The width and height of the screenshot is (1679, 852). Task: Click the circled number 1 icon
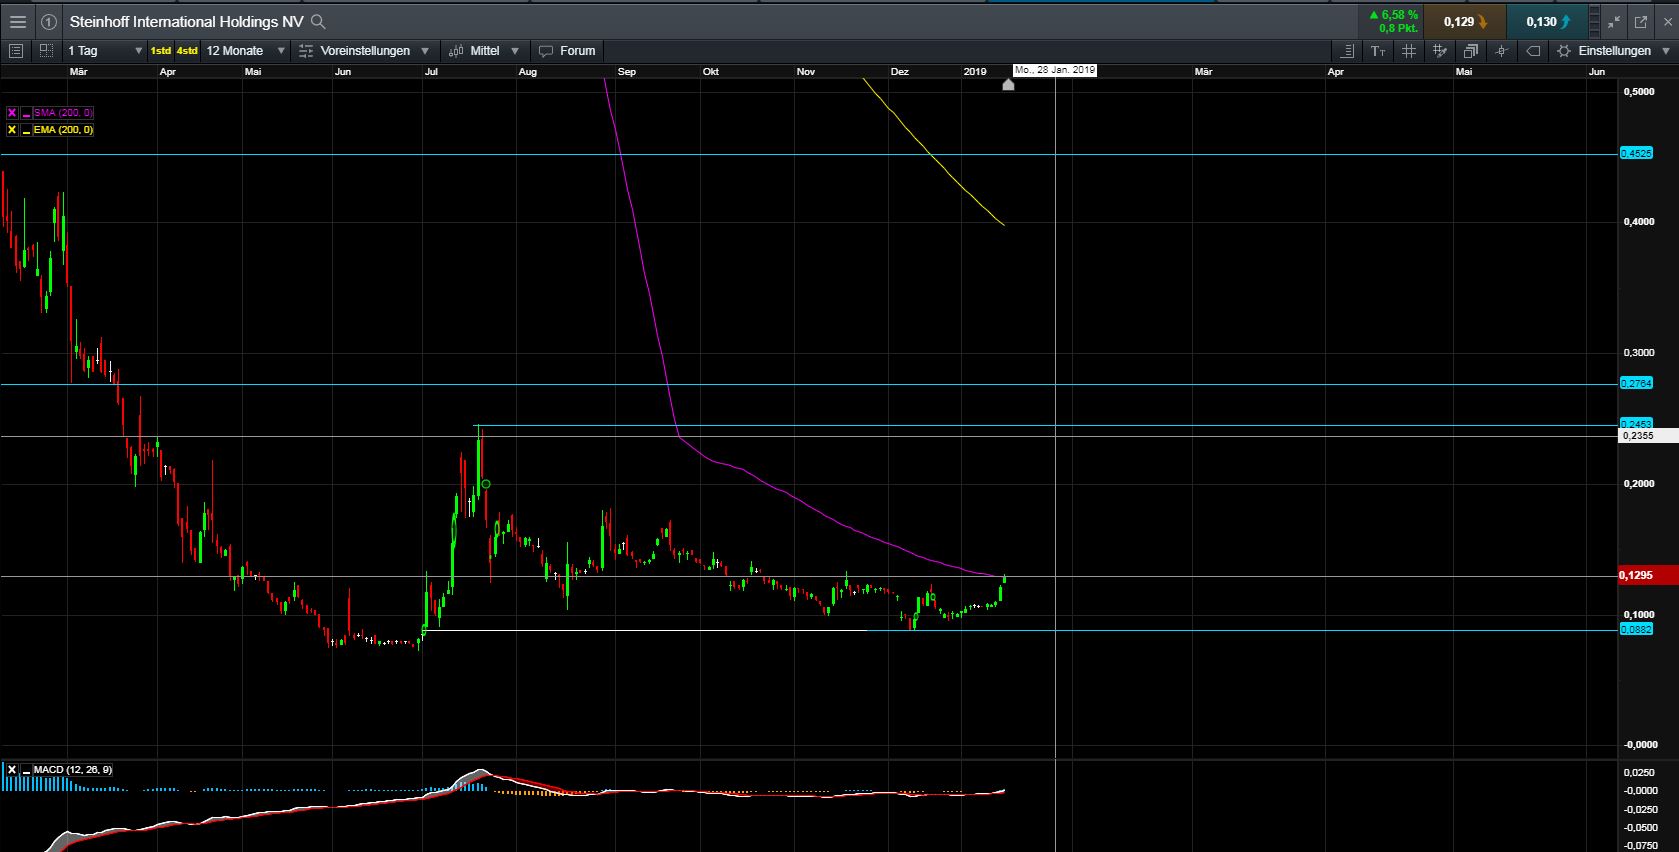(48, 21)
